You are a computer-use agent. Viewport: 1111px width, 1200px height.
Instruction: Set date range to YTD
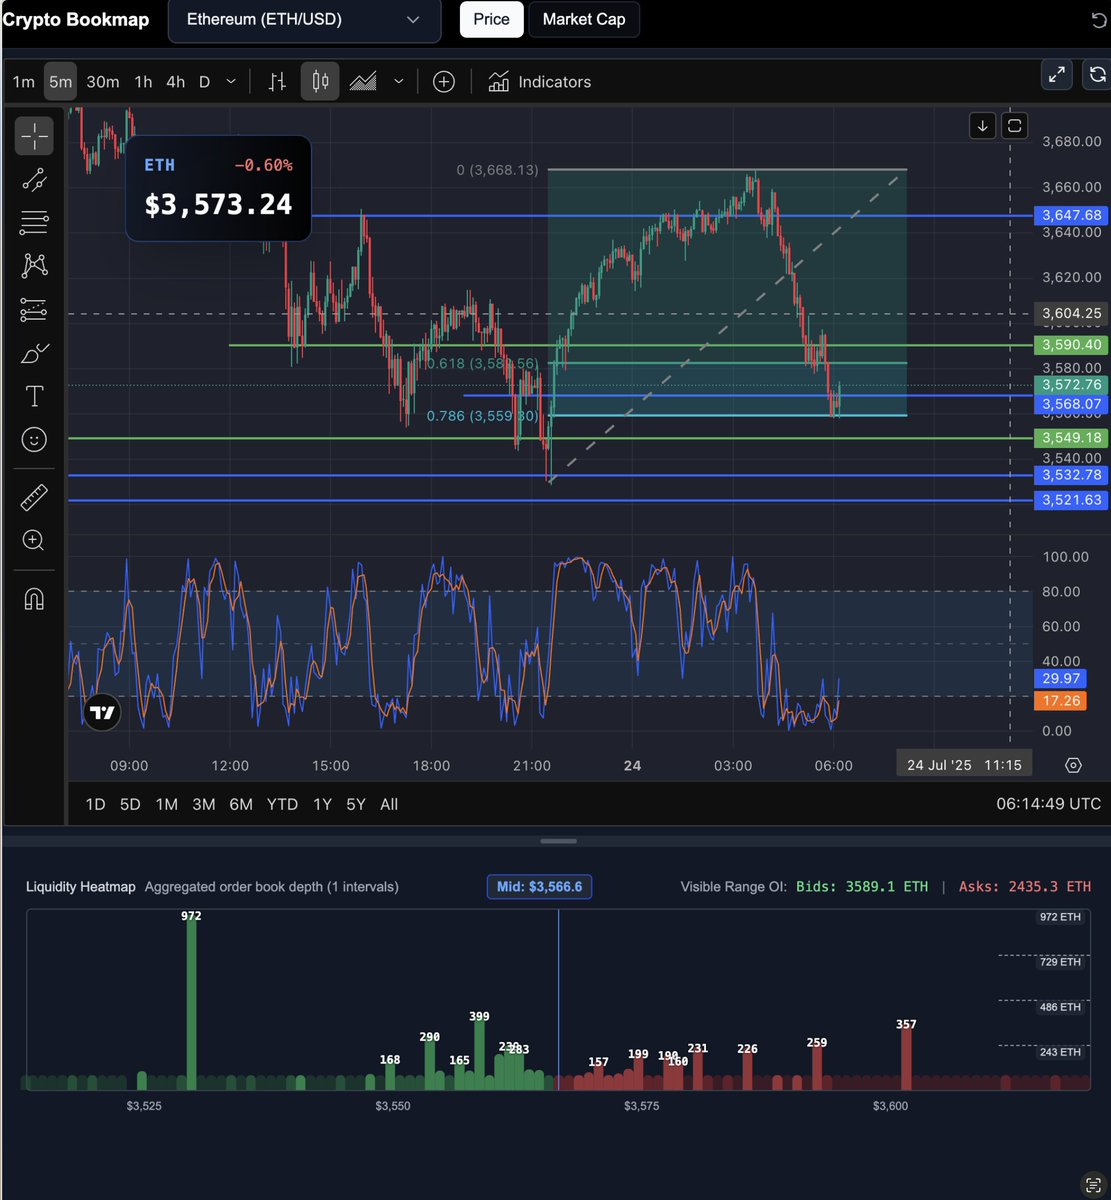click(x=282, y=804)
